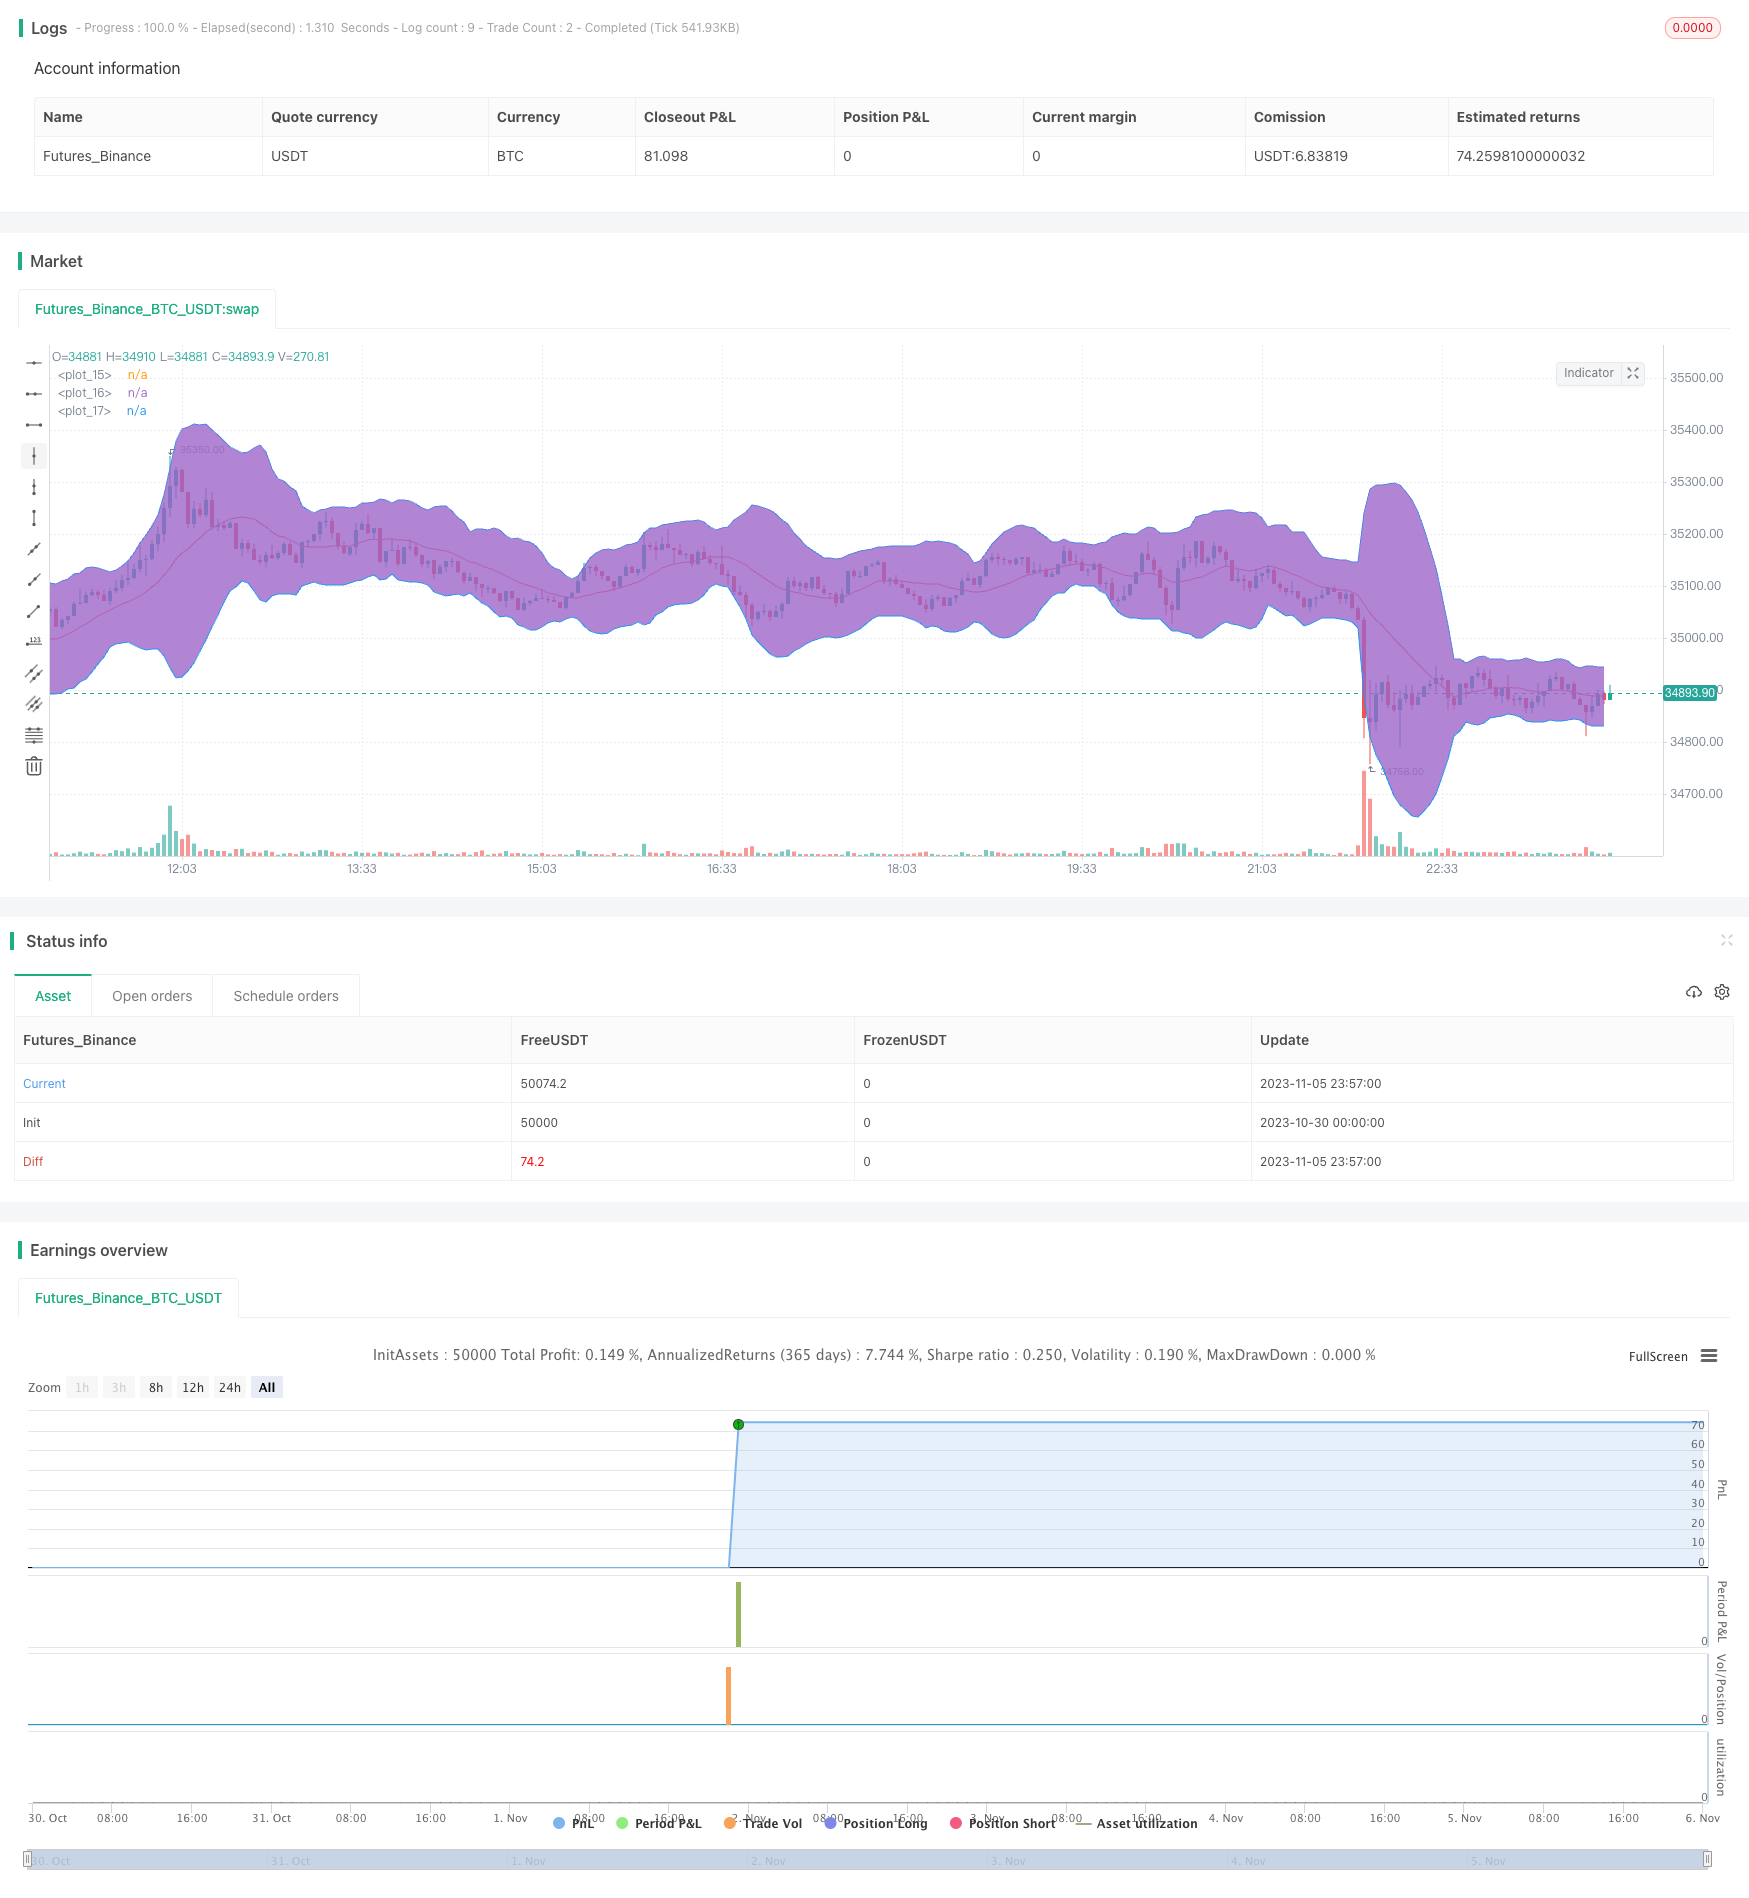Screen dimensions: 1749x1898
Task: Select the diagonal ray line tool
Action: click(34, 580)
